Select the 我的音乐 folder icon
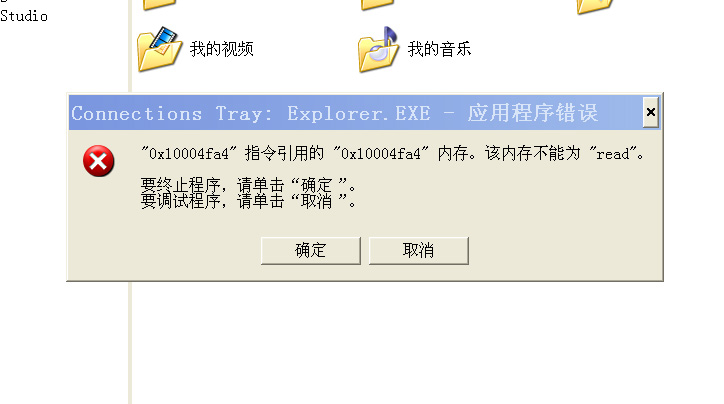Viewport: 724px width, 404px height. click(378, 49)
